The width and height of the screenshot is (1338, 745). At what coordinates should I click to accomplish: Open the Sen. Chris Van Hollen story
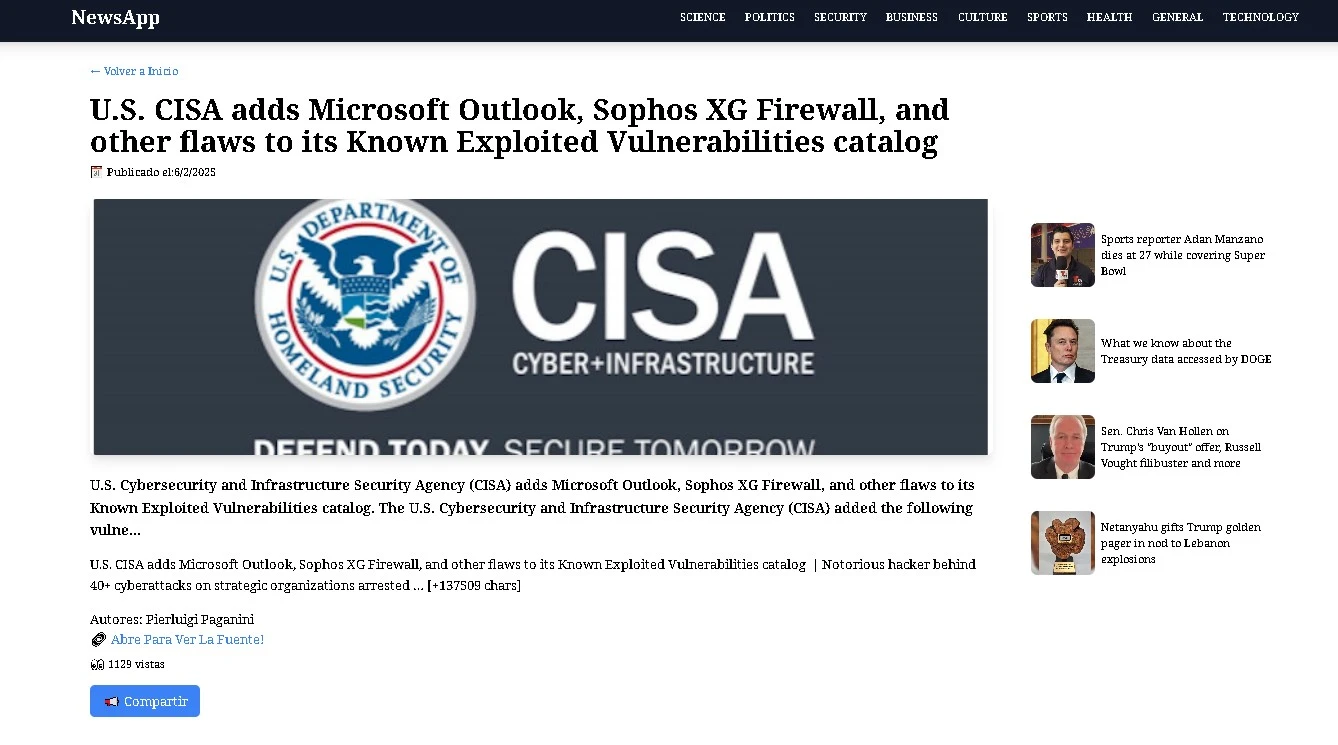[1180, 447]
